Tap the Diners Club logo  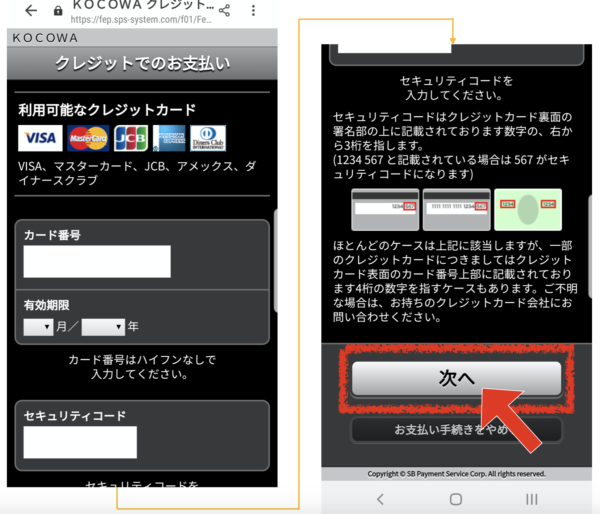[208, 138]
